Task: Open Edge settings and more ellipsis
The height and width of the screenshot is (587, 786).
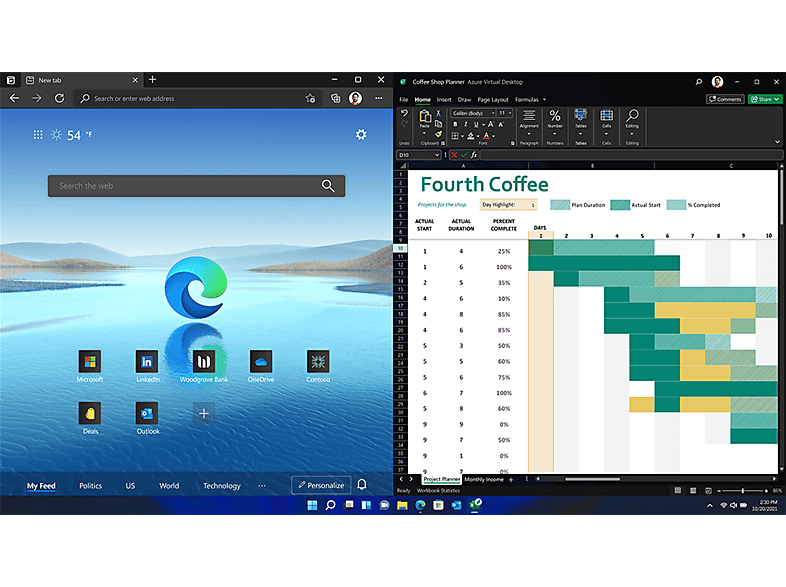Action: (x=378, y=98)
